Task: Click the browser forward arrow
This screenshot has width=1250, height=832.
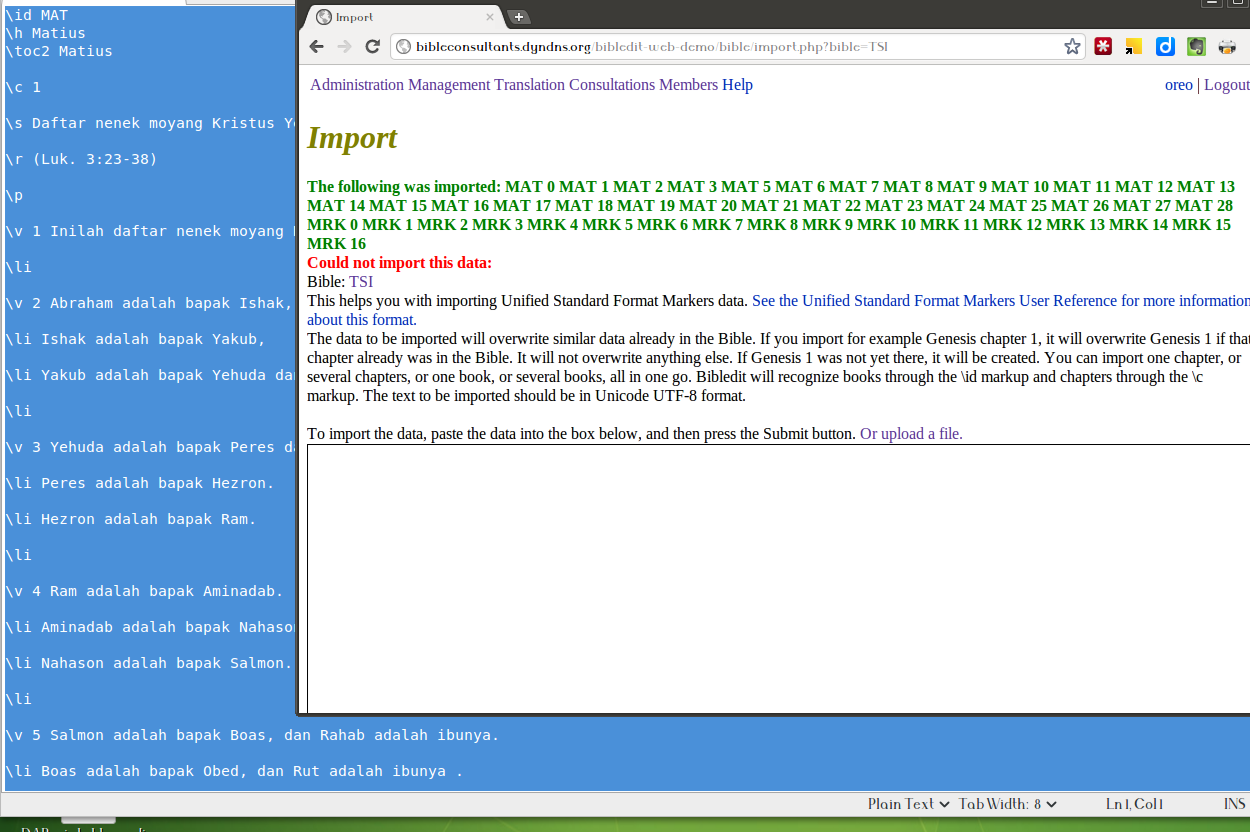Action: coord(345,47)
